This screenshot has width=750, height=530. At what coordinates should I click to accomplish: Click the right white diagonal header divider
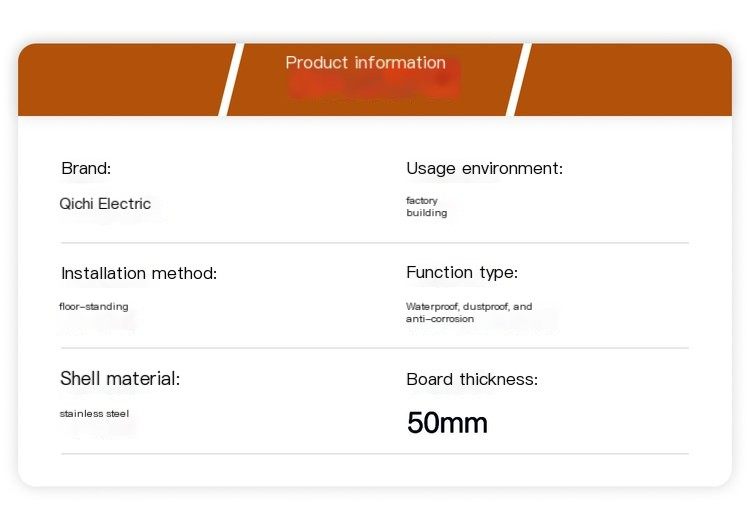pos(519,79)
